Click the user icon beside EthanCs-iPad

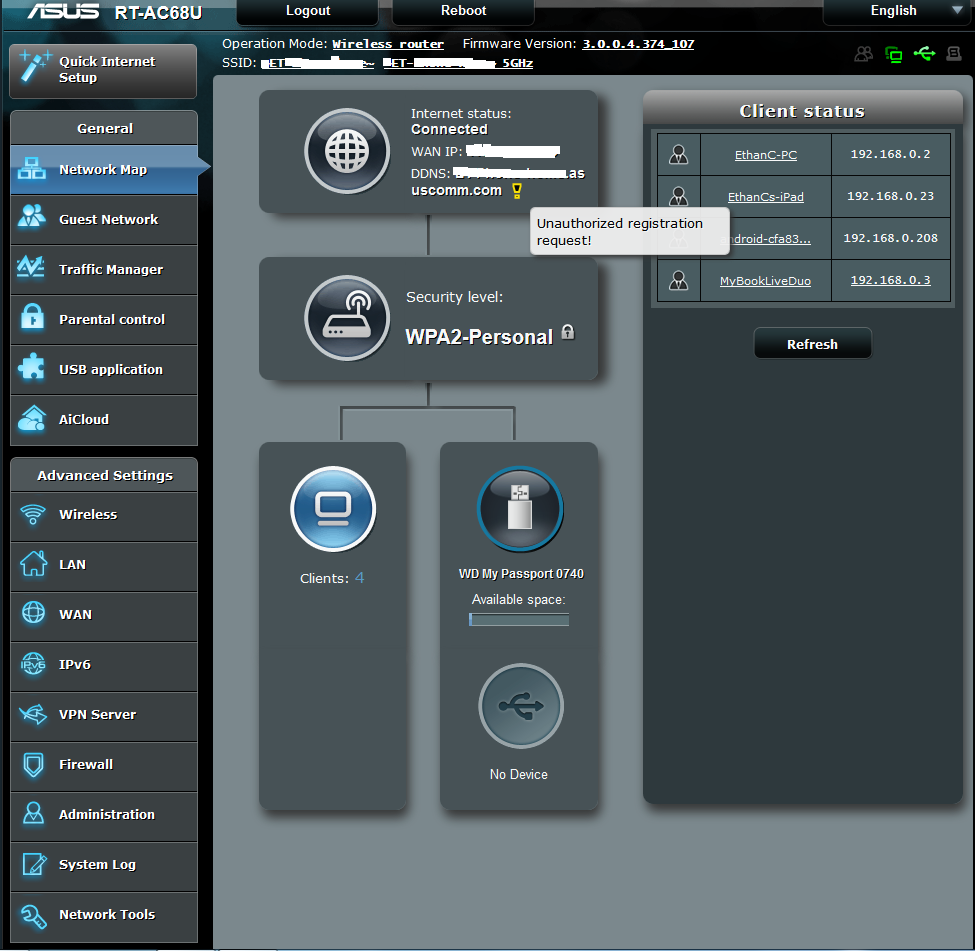click(678, 197)
